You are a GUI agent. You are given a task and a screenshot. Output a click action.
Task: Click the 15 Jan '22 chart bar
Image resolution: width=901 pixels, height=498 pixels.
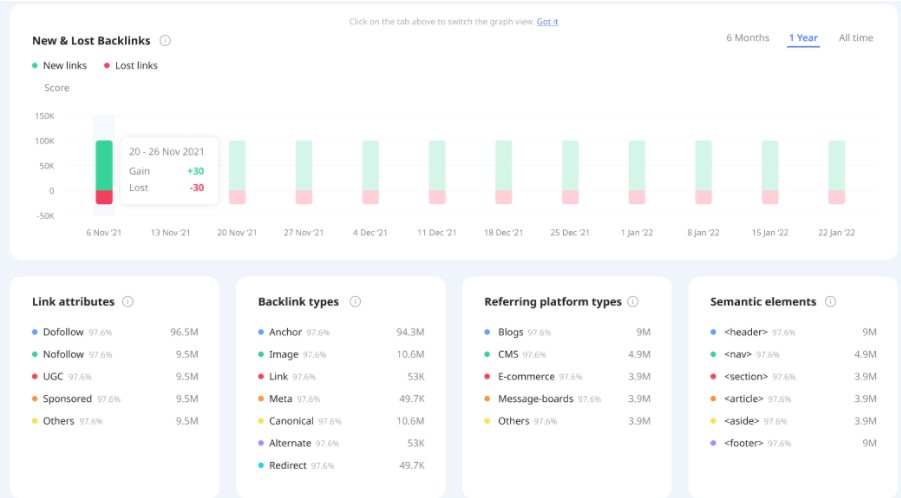coord(770,172)
